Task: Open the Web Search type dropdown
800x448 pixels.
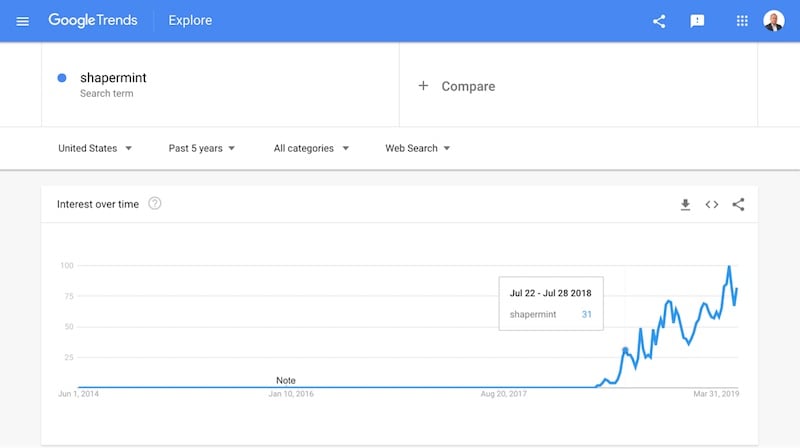Action: (x=417, y=148)
